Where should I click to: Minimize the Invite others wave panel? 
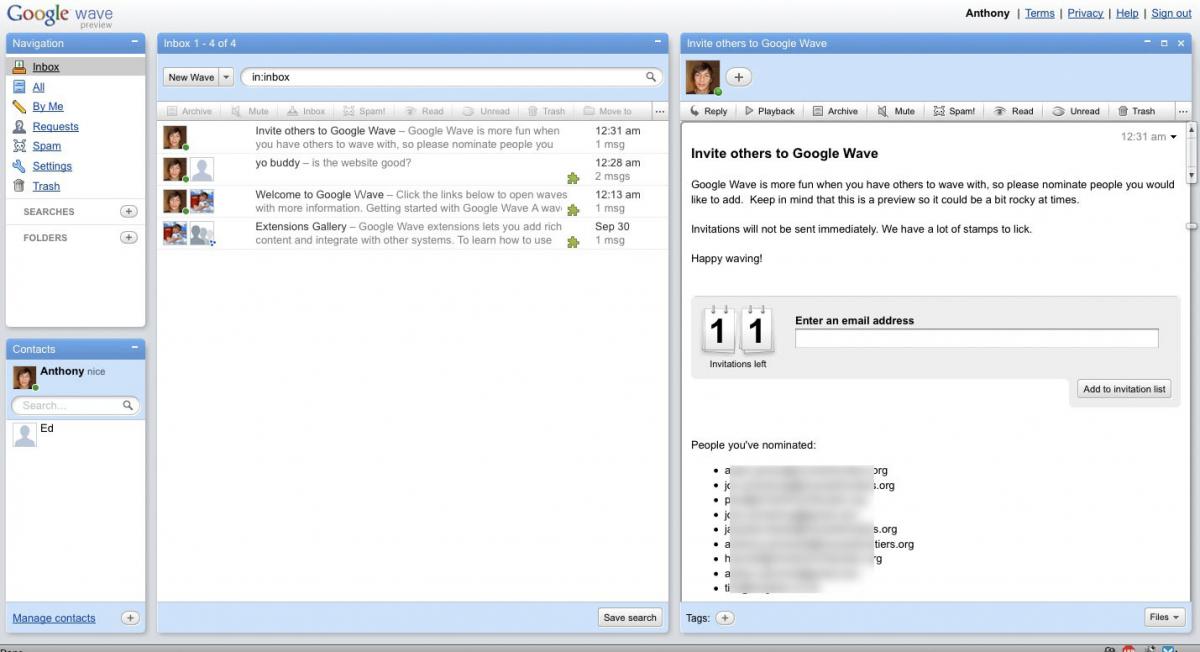click(x=1148, y=43)
